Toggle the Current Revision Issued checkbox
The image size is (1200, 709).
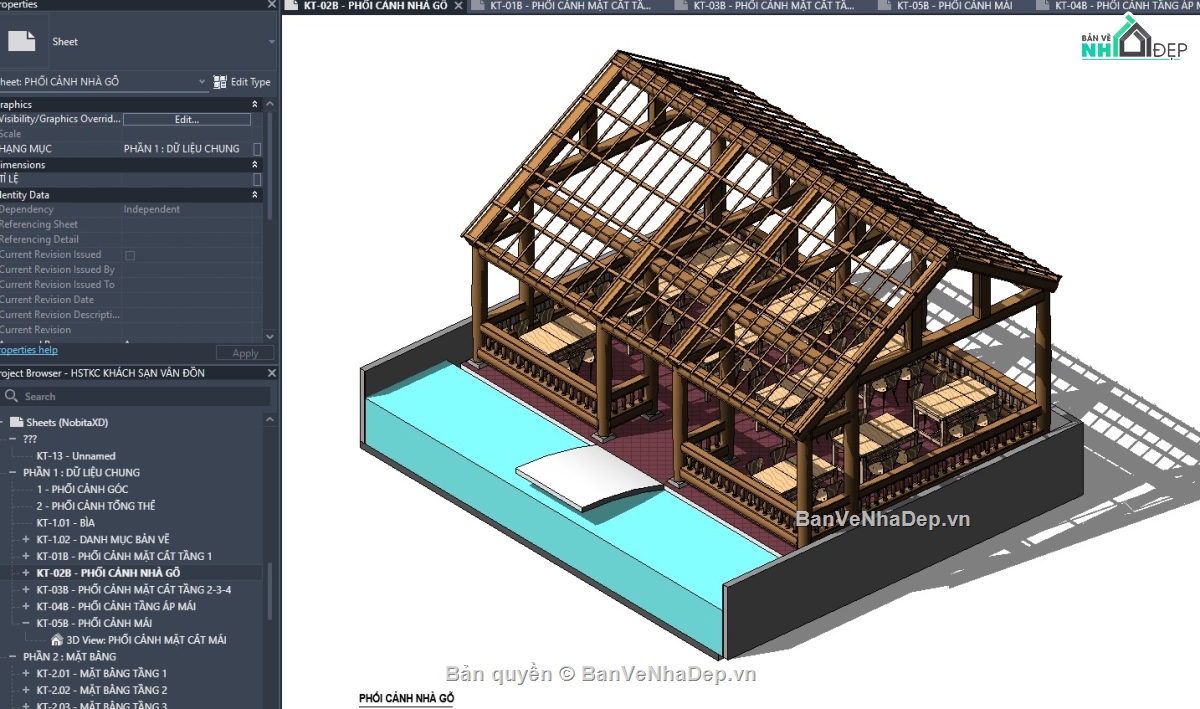[129, 254]
